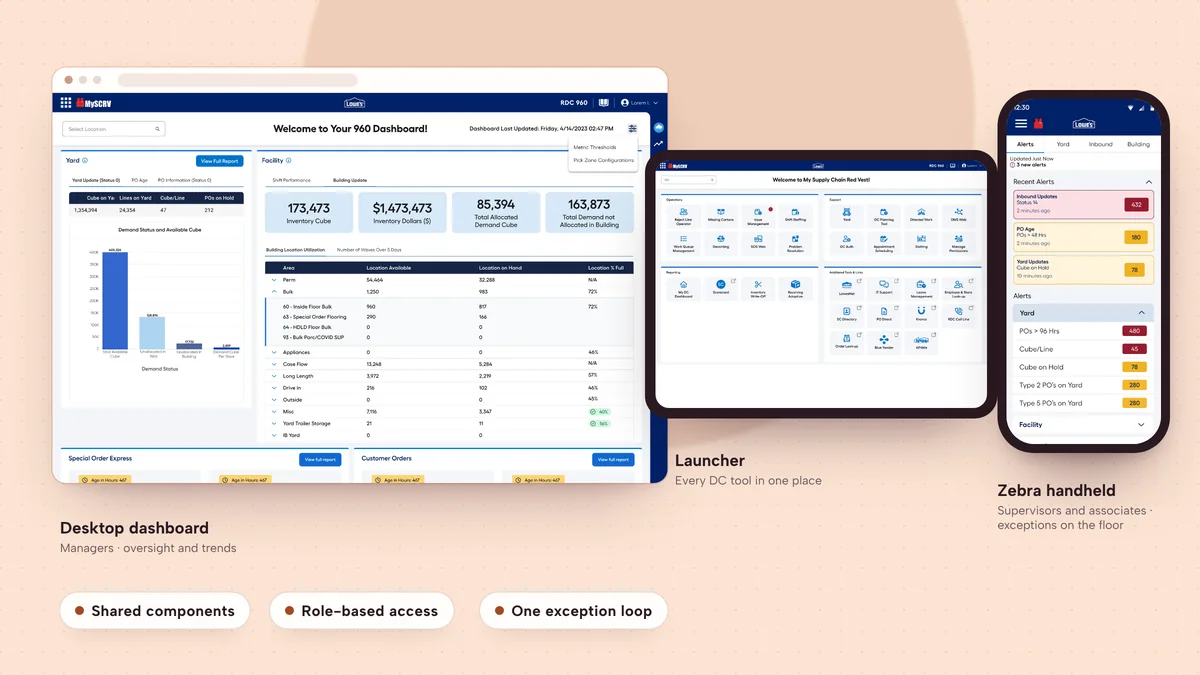Expand the Perm row in utilization table
Viewport: 1200px width, 675px height.
[x=273, y=280]
